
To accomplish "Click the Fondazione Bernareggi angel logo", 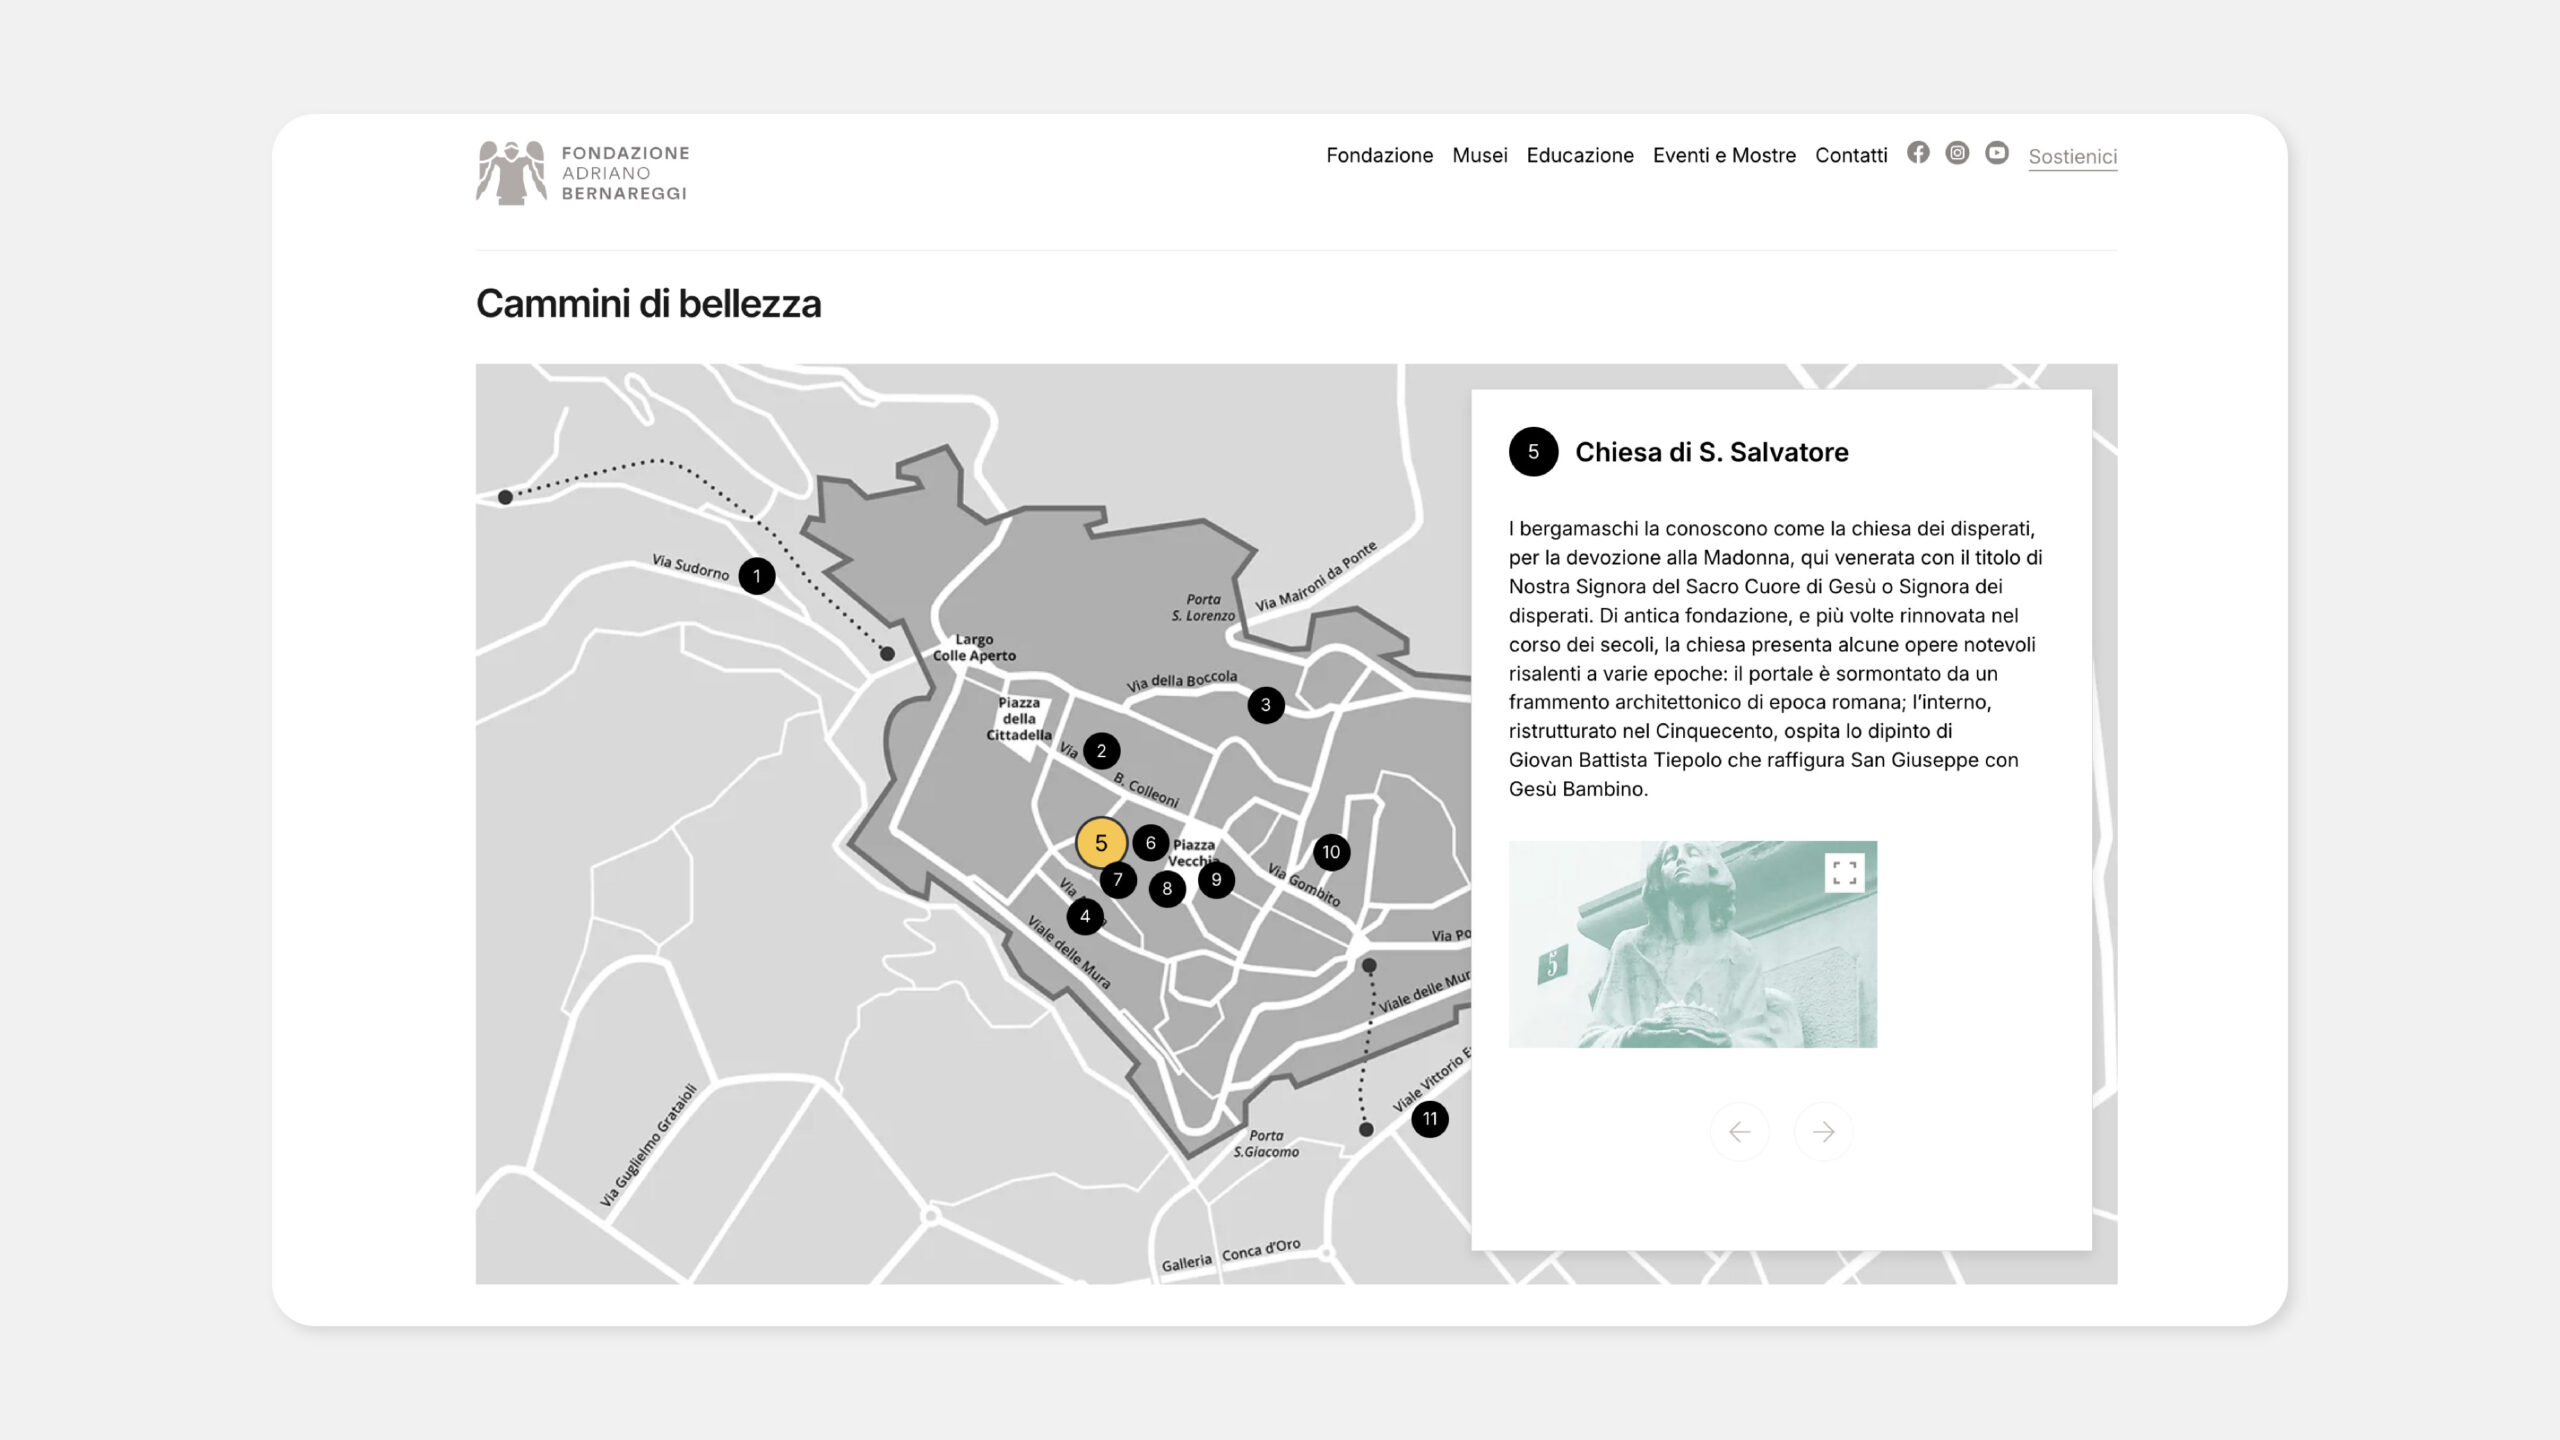I will (x=511, y=173).
